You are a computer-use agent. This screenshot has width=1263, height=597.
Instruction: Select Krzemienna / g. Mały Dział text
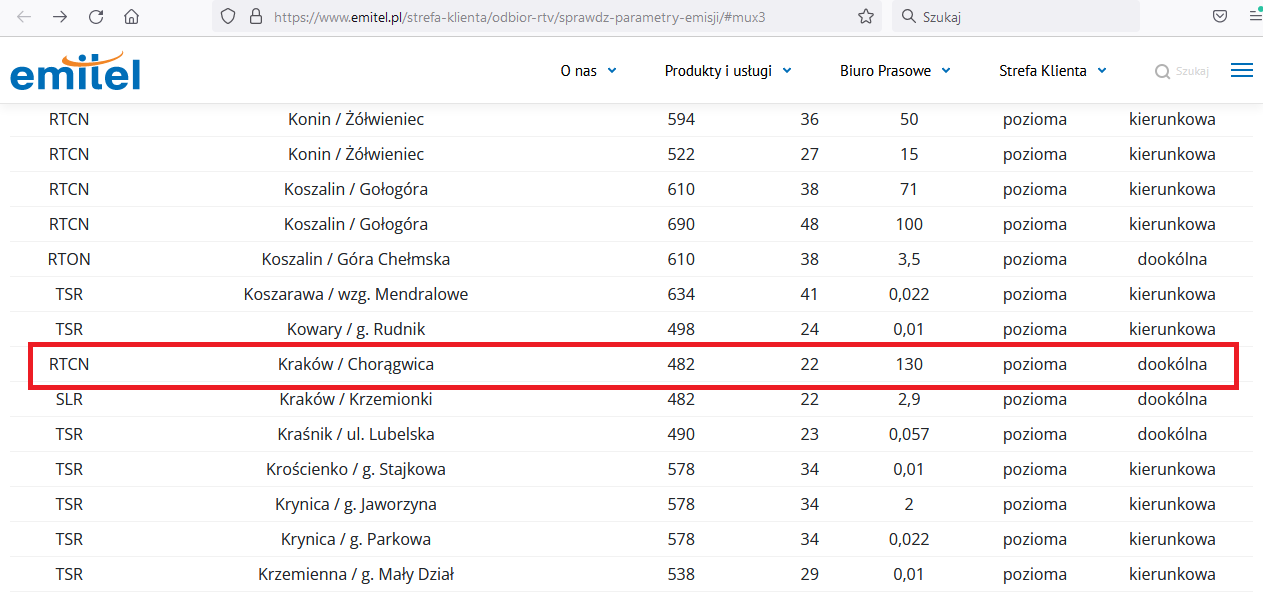(x=356, y=575)
